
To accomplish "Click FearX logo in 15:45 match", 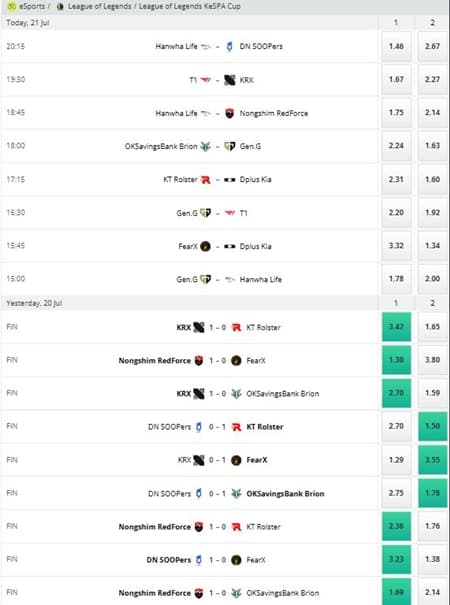I will (206, 246).
